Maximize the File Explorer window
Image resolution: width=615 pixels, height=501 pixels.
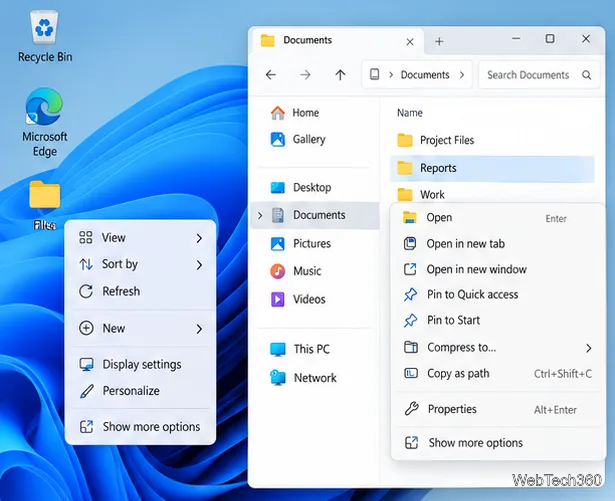tap(550, 39)
